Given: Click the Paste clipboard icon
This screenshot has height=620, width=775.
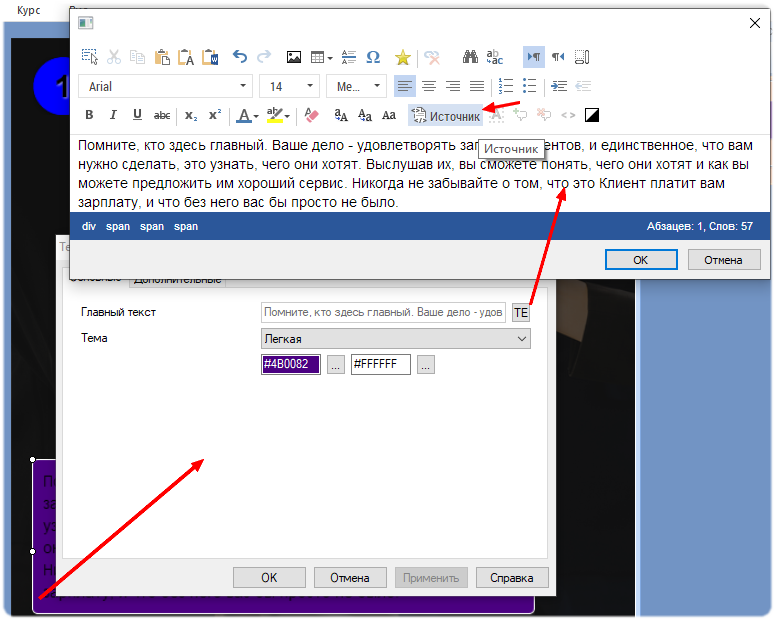Looking at the screenshot, I should click(x=162, y=57).
